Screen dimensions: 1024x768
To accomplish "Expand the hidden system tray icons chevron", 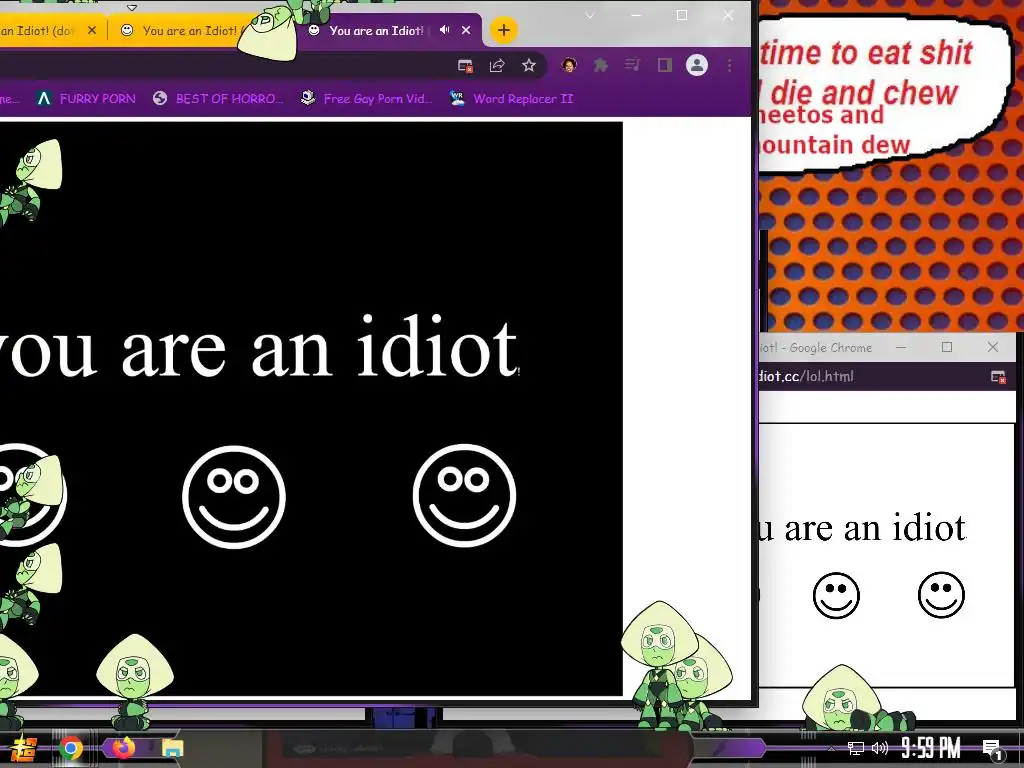I will (831, 748).
